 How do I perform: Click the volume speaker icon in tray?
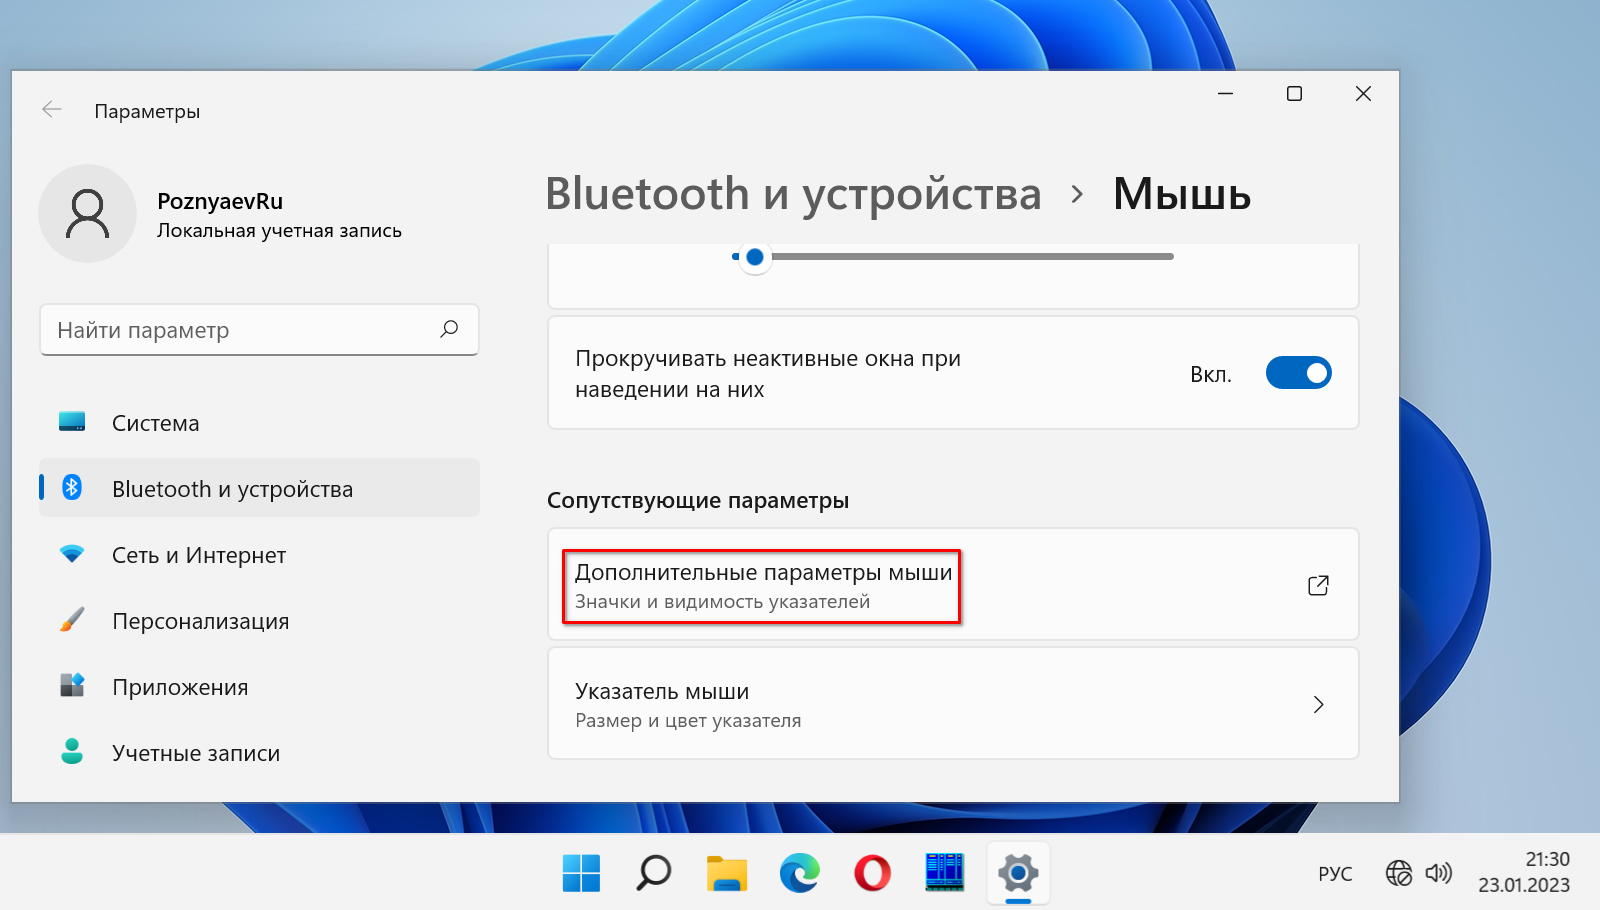tap(1438, 873)
